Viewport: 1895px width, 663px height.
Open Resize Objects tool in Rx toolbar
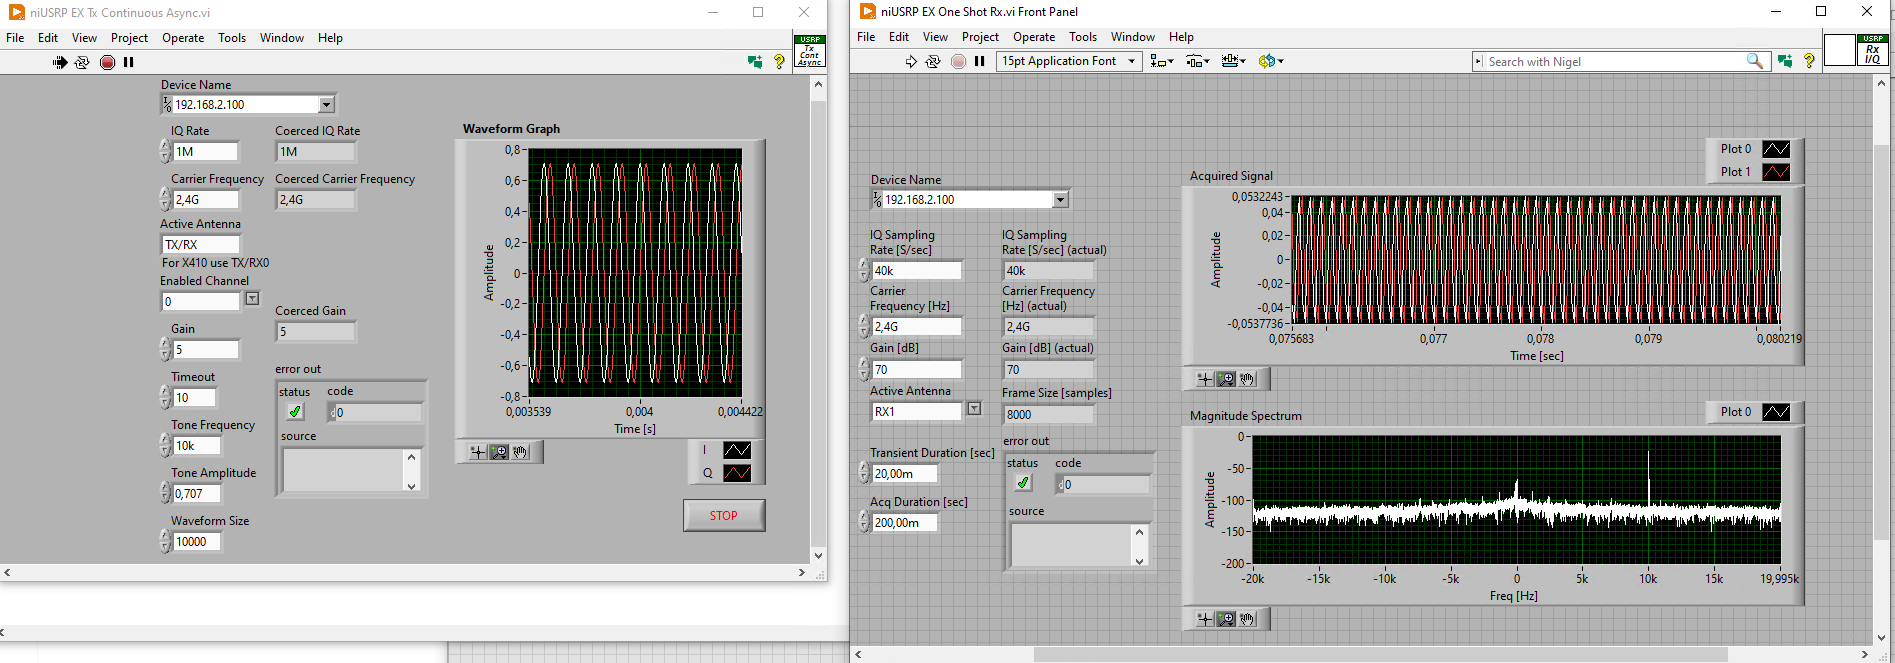point(1233,61)
